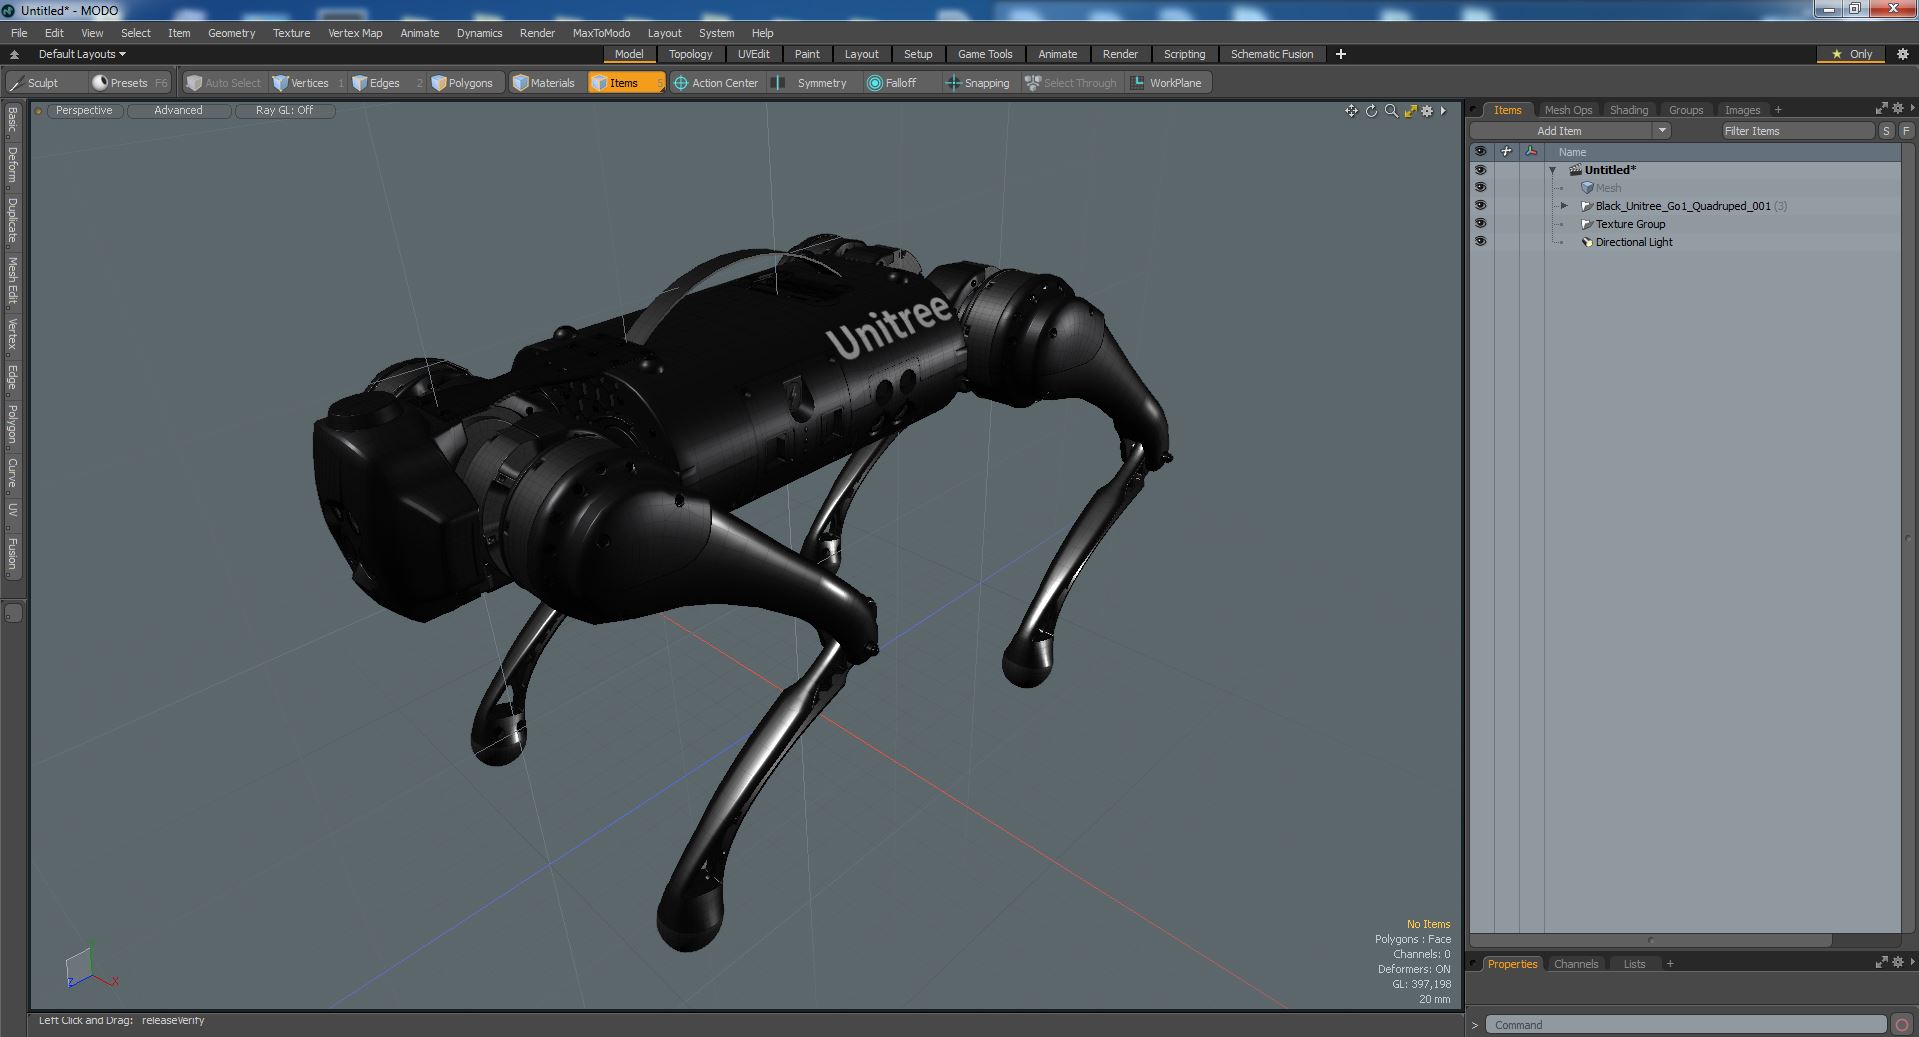Viewport: 1919px width, 1037px height.
Task: Select the Items mode button
Action: pyautogui.click(x=625, y=83)
